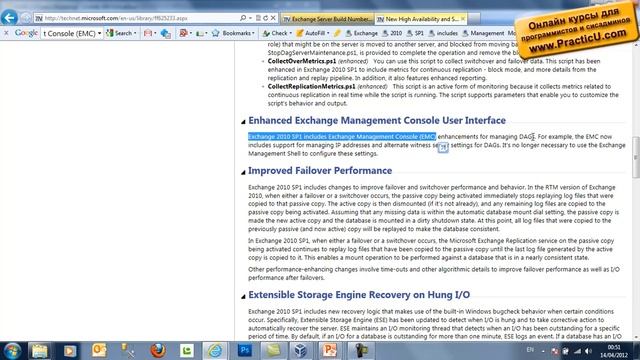
Task: Click the vertical scrollbar thumb on page
Action: tap(636, 157)
